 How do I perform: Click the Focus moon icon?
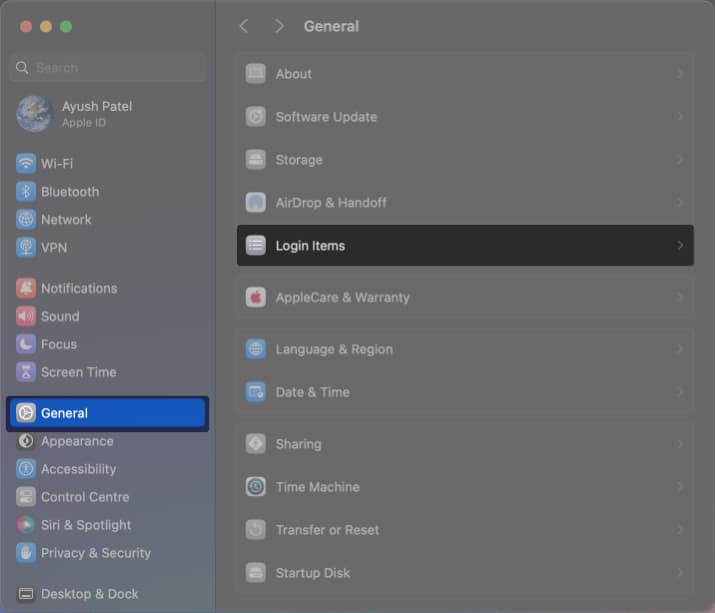coord(26,344)
